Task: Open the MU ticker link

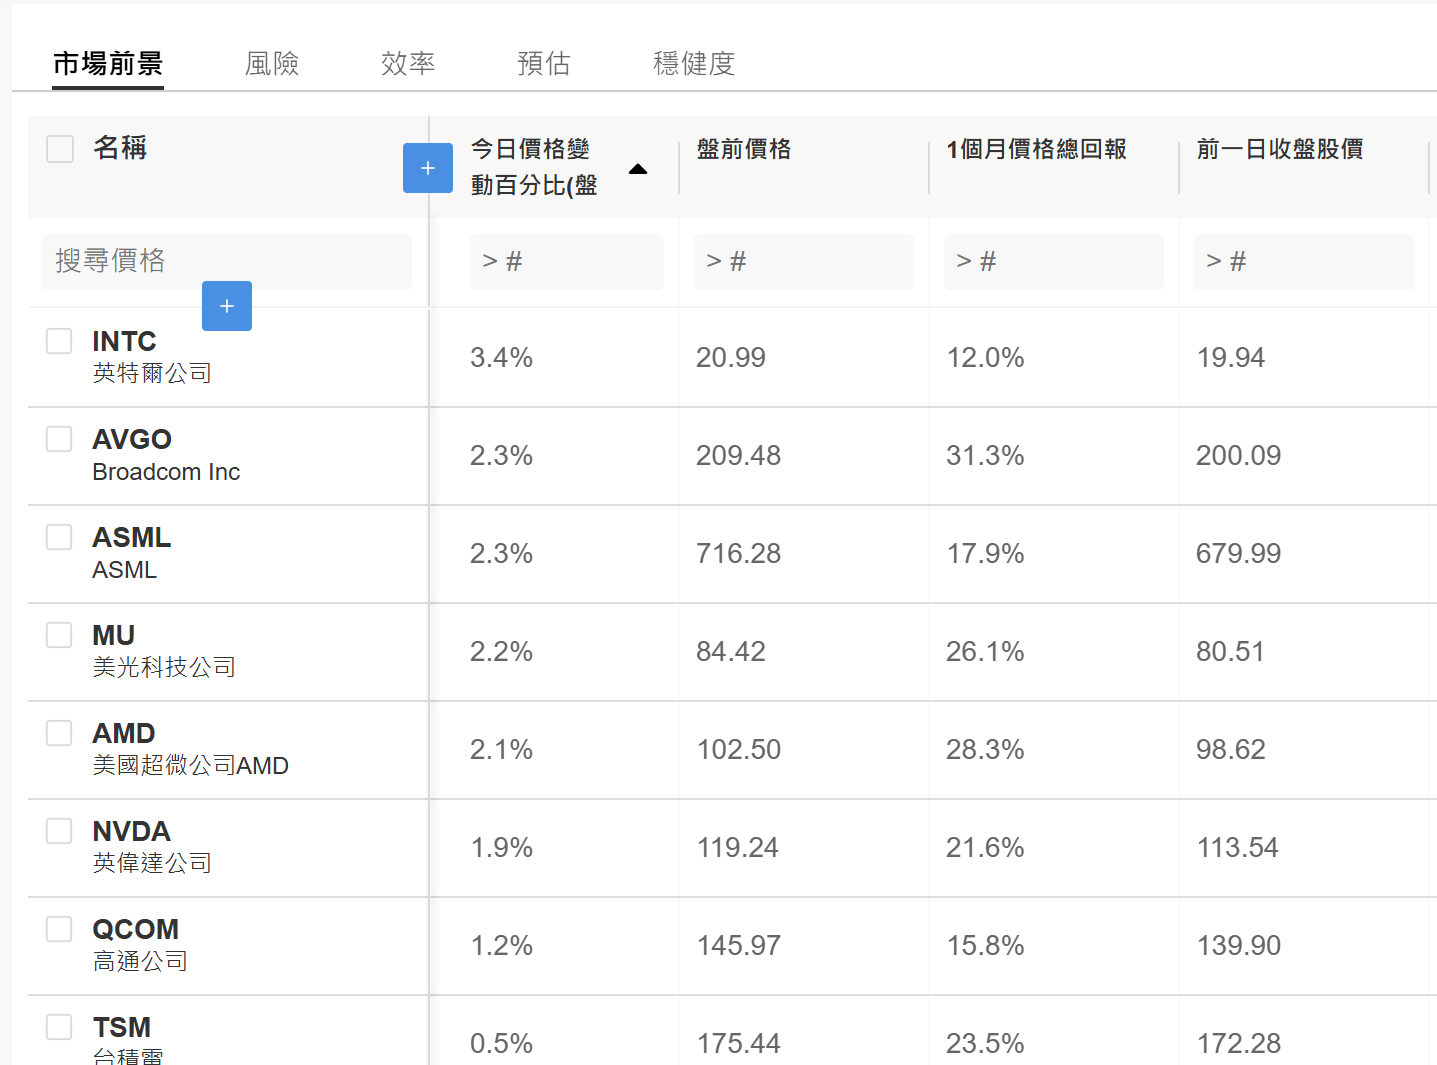Action: coord(113,635)
